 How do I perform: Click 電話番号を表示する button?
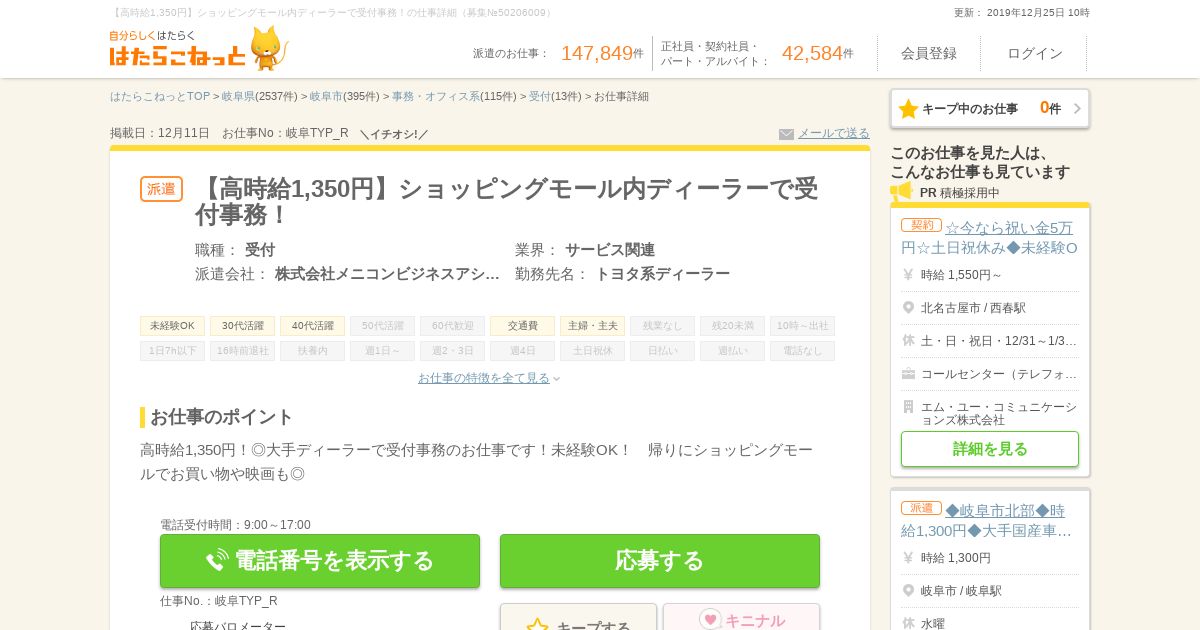coord(320,561)
